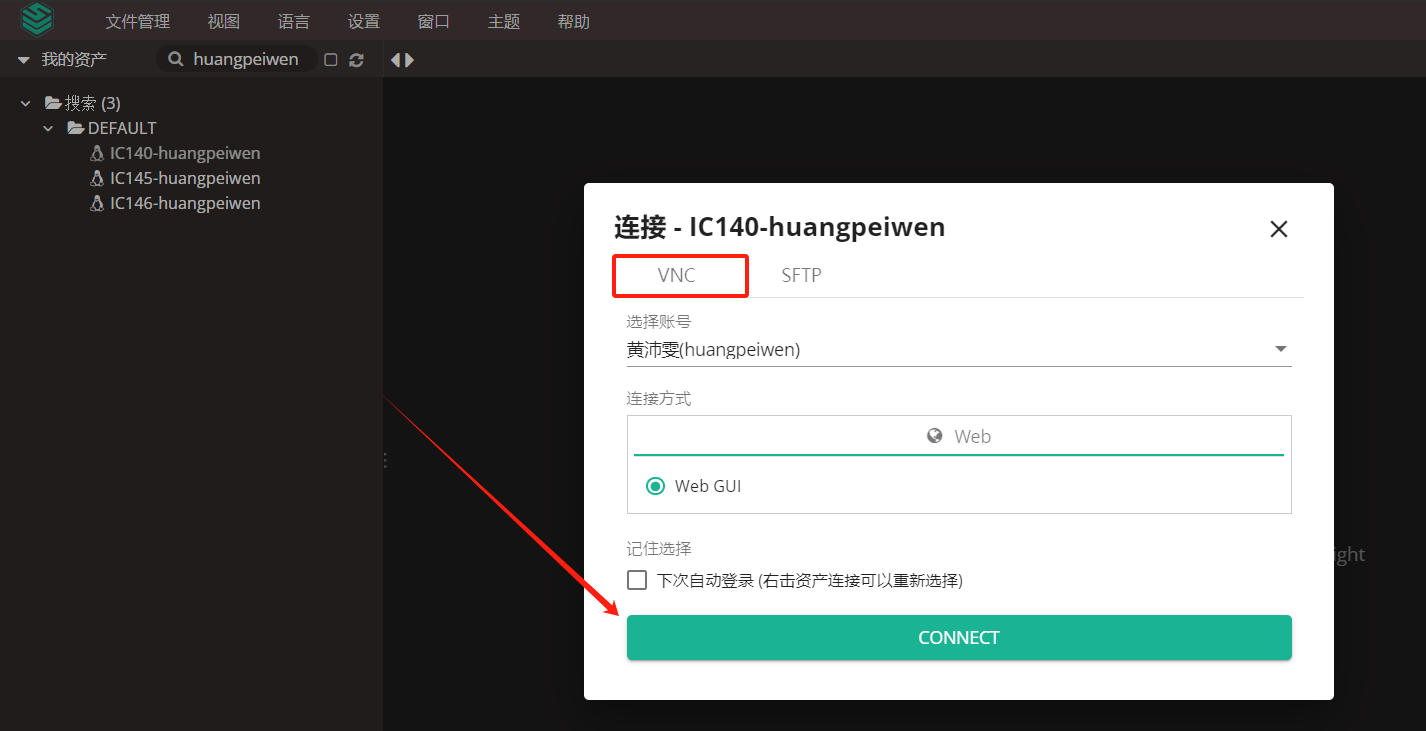This screenshot has width=1426, height=731.
Task: Tick the small checkbox next to search field
Action: pos(331,60)
